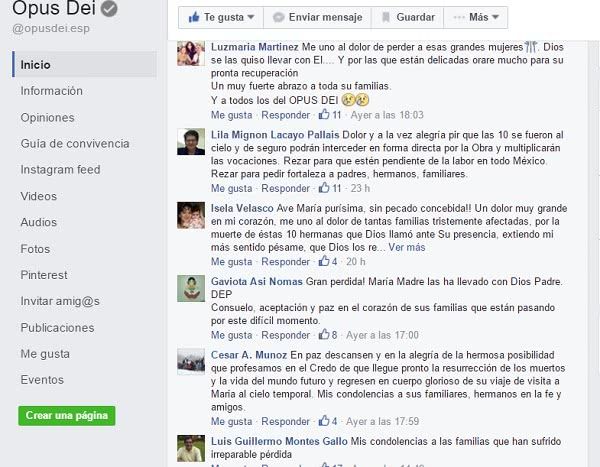Click the verified badge next to Opus Dei
Screen dimensions: 600x467
(x=109, y=9)
